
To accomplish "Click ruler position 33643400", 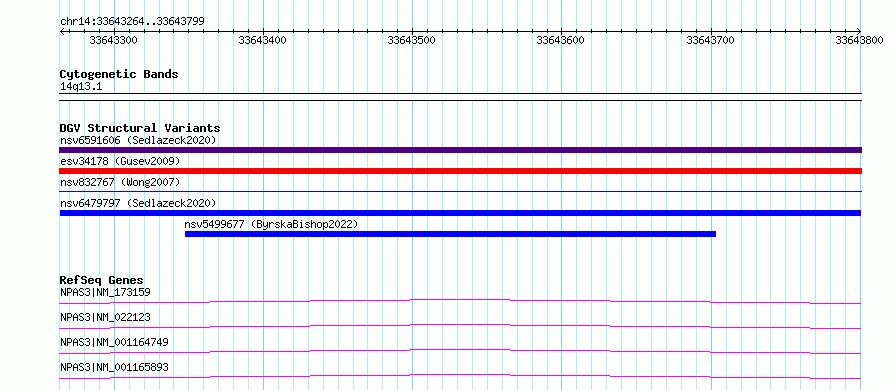I will [x=263, y=40].
